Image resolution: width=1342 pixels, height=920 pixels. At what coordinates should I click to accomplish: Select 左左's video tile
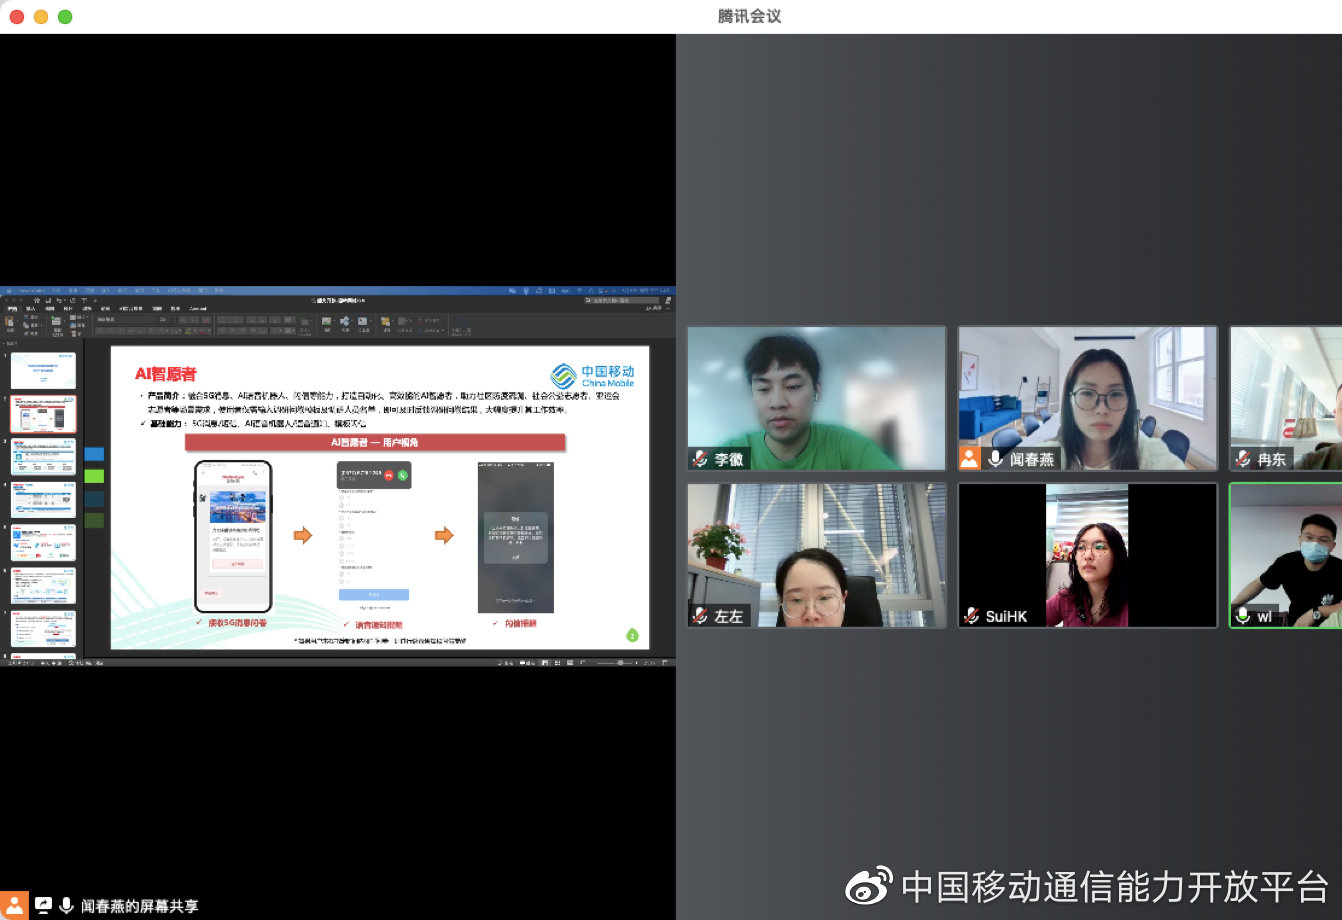click(816, 555)
